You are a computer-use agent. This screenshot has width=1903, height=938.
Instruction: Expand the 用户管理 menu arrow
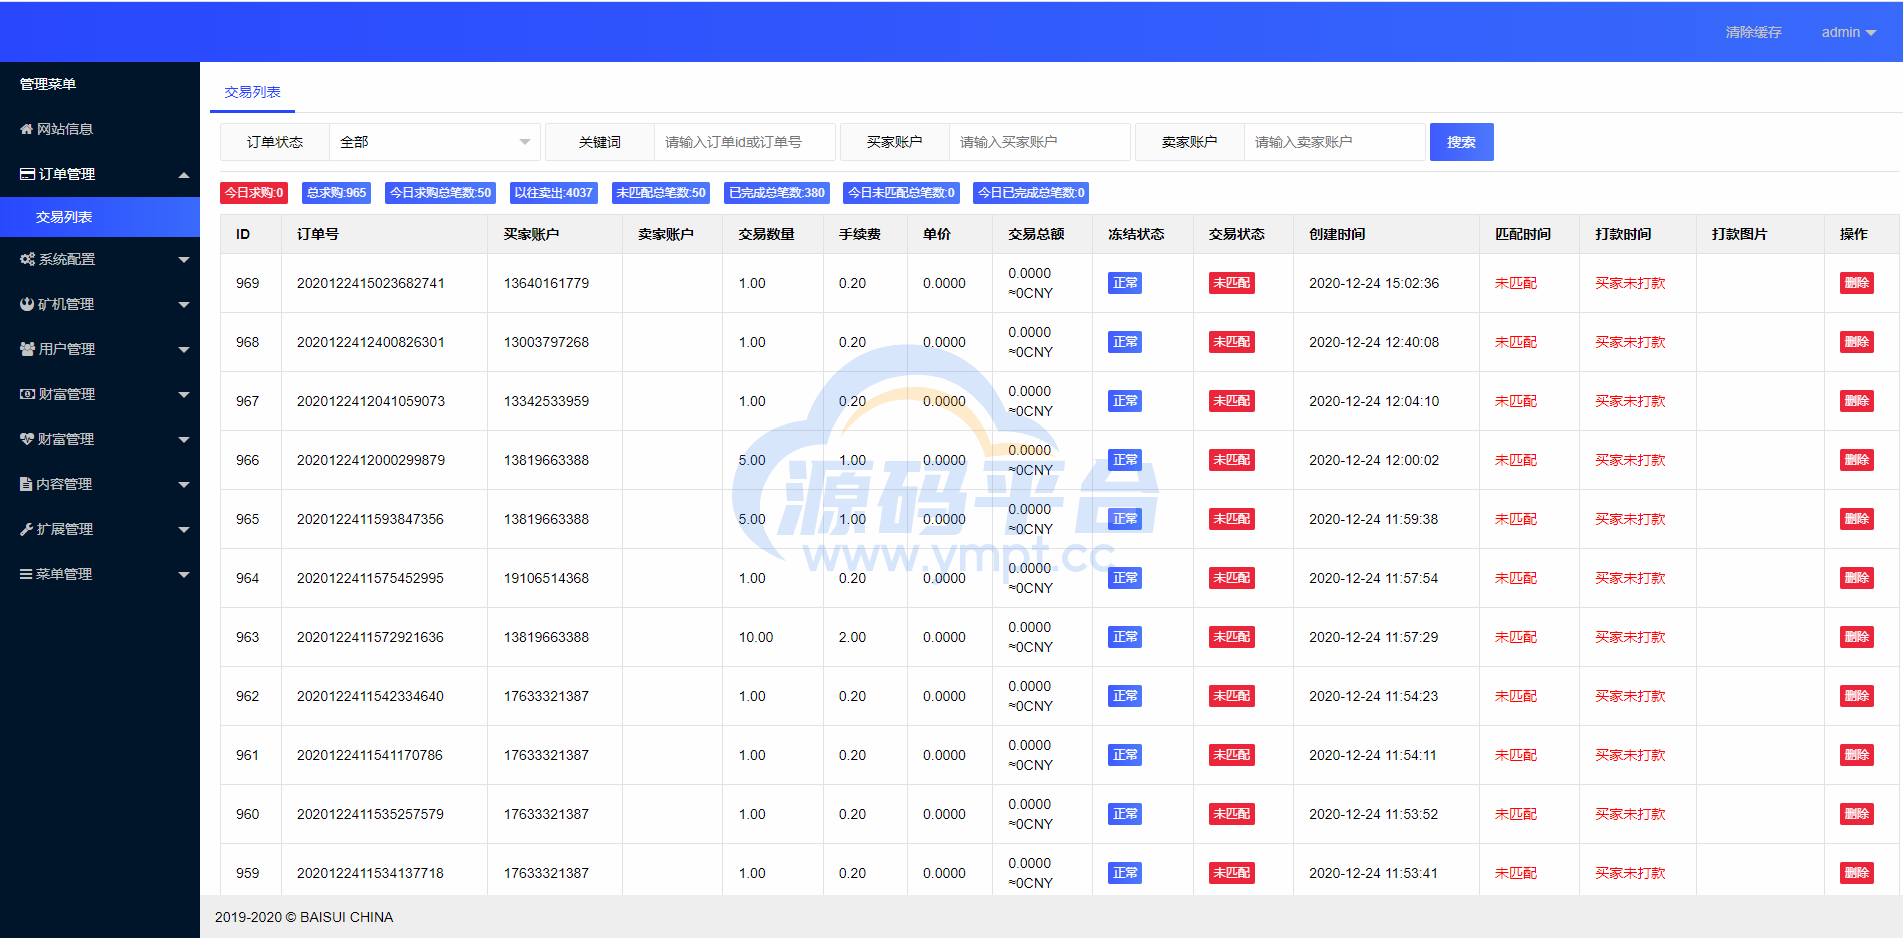click(x=184, y=350)
